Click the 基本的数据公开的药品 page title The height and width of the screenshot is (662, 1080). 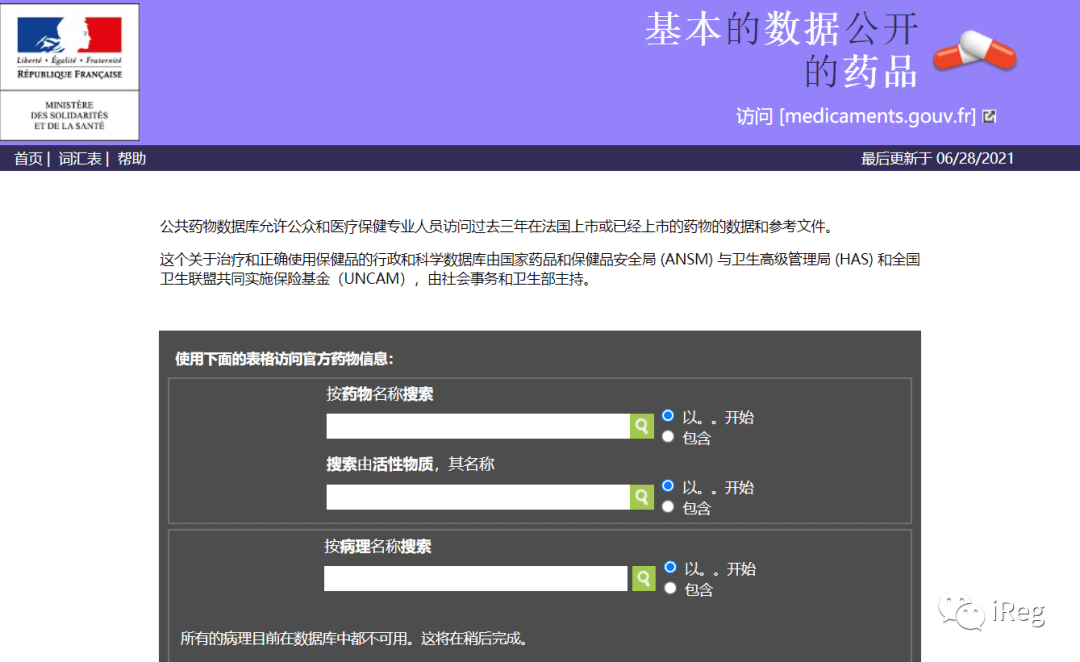point(781,50)
